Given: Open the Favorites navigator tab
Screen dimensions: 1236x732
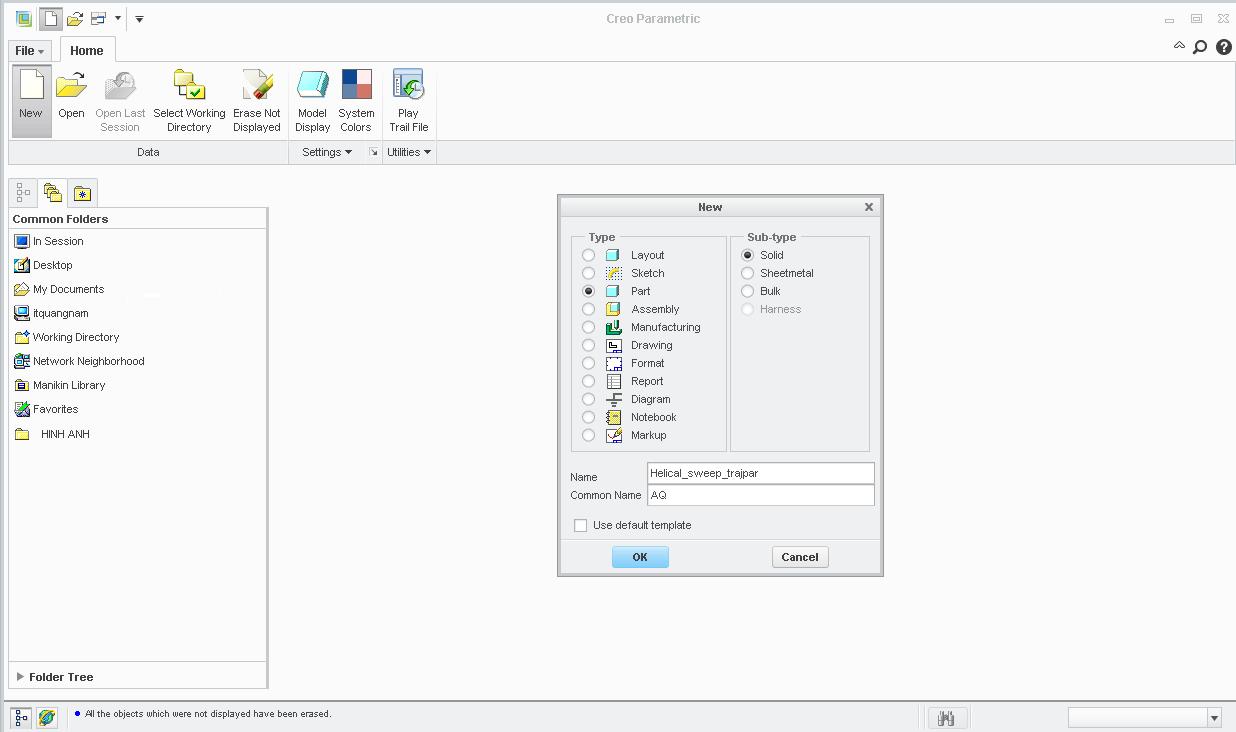Looking at the screenshot, I should coord(82,193).
